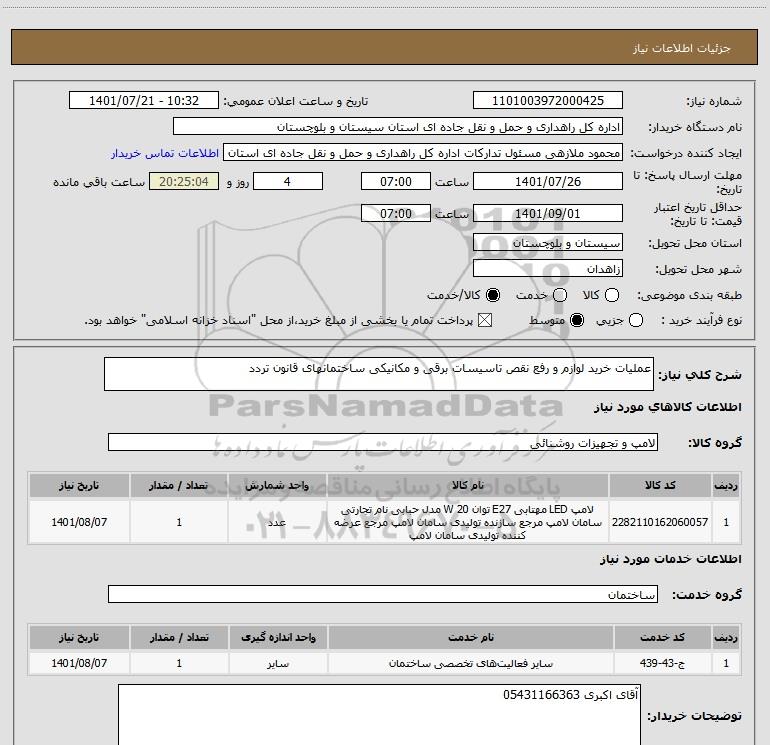Open the buyer contact info link اطلاعات تماس خریدار
Image resolution: width=770 pixels, height=745 pixels.
pos(165,153)
